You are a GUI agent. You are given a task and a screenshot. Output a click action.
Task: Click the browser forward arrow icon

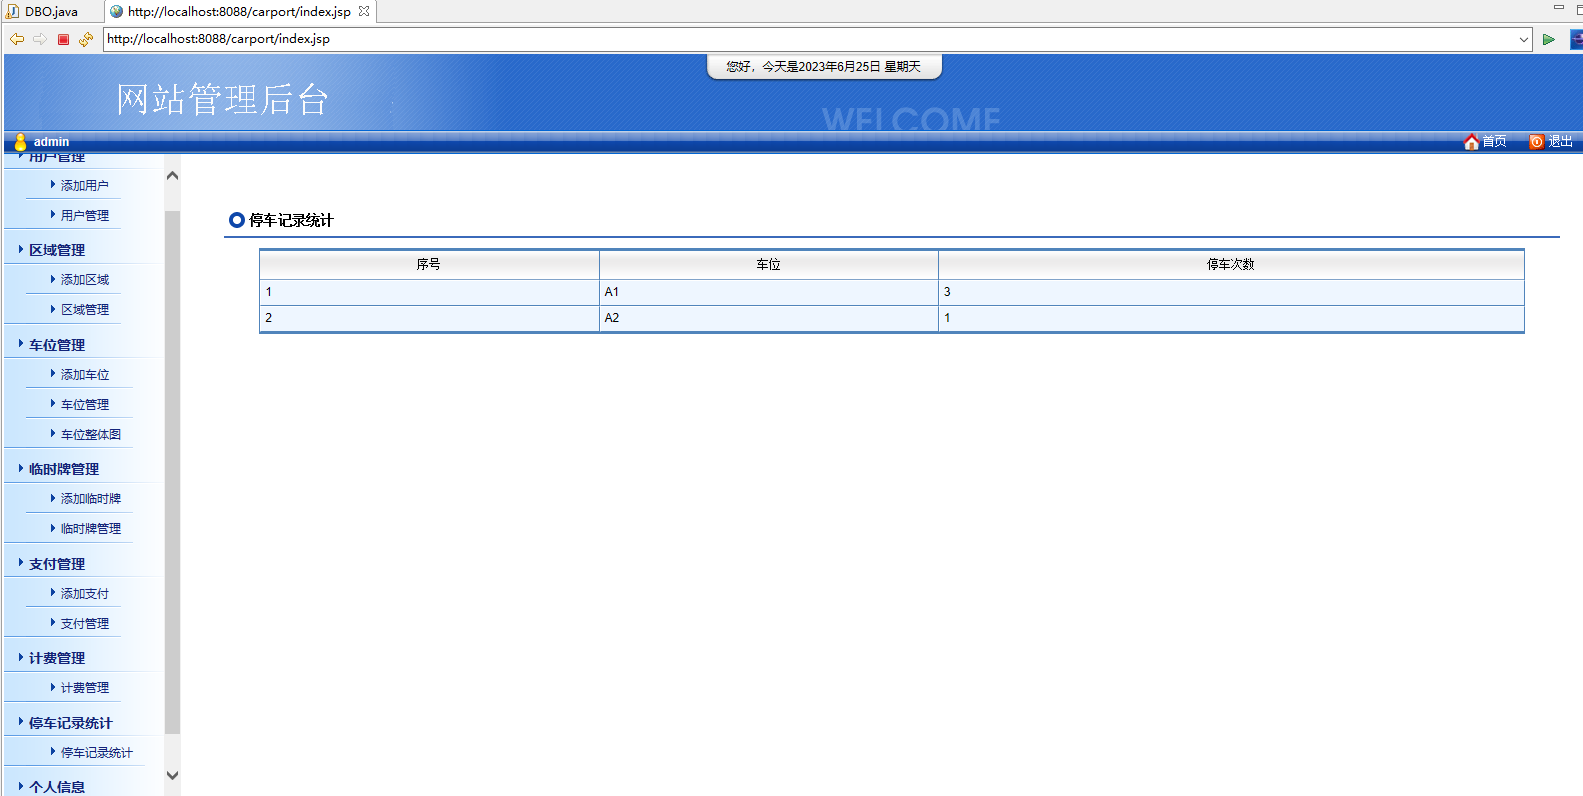pyautogui.click(x=40, y=39)
